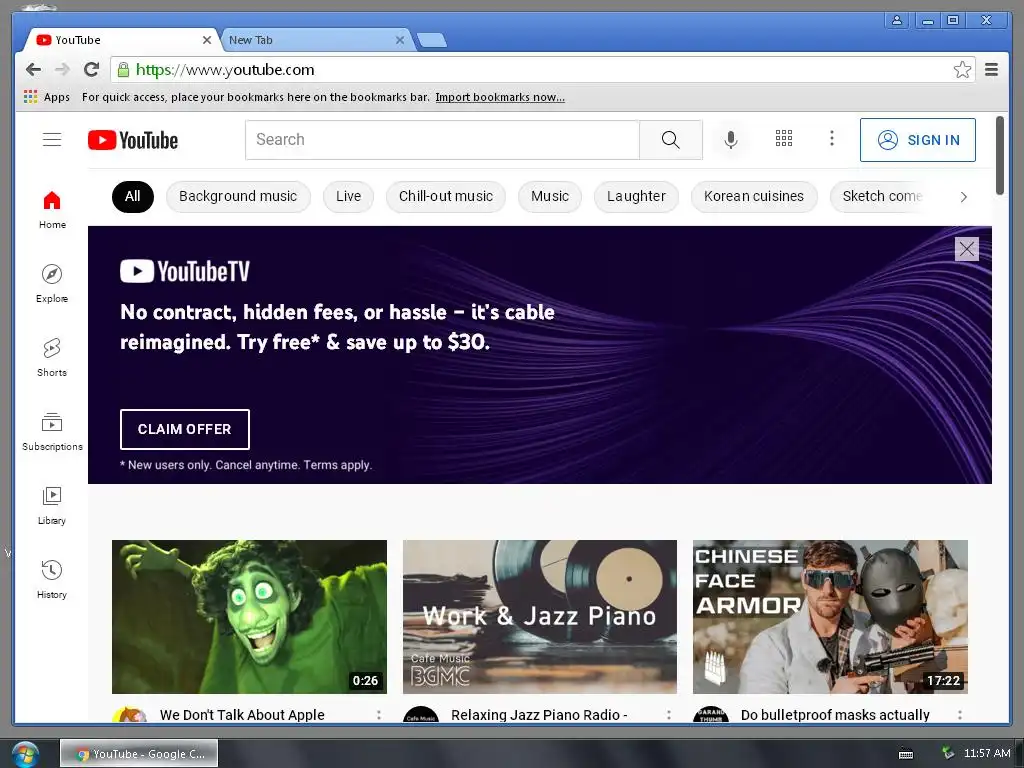Start voice search with microphone icon
The height and width of the screenshot is (768, 1024).
731,140
